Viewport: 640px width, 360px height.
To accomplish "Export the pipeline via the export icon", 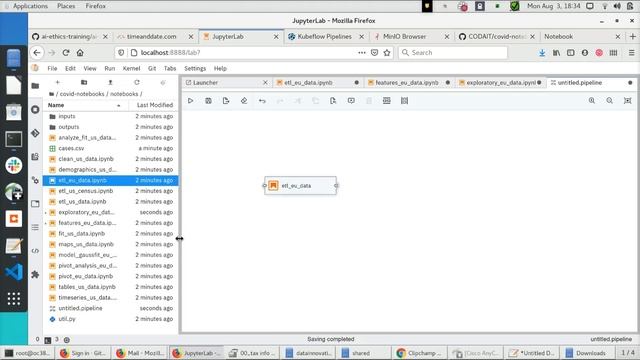I will click(226, 101).
